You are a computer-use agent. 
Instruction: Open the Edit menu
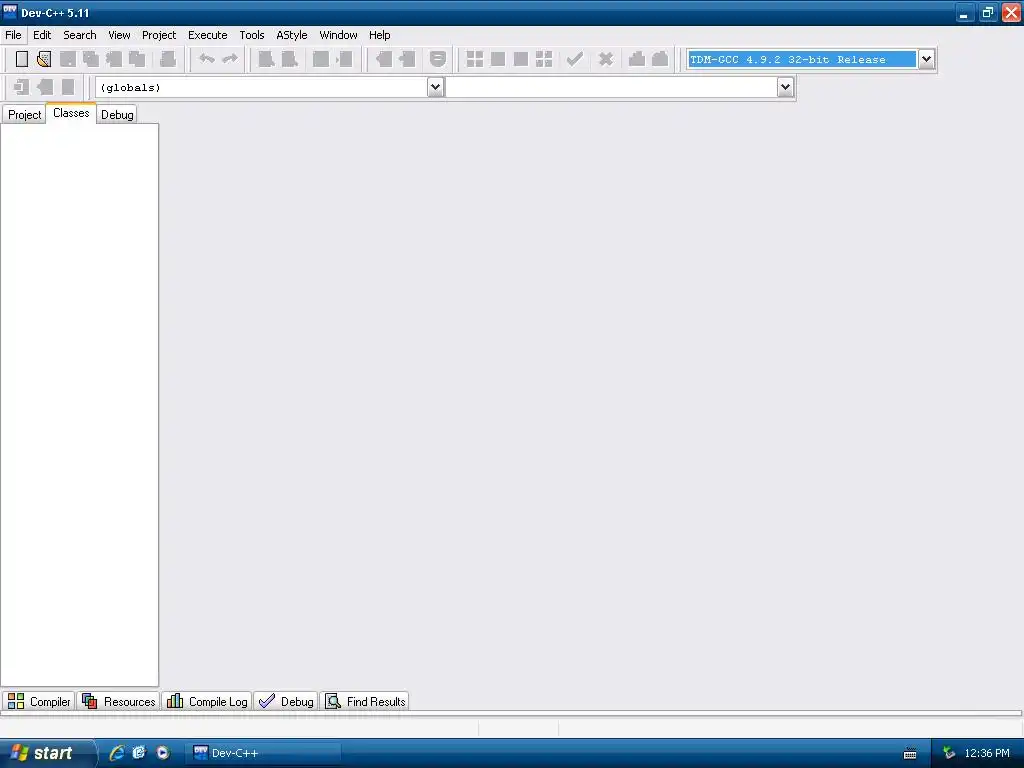pos(42,35)
